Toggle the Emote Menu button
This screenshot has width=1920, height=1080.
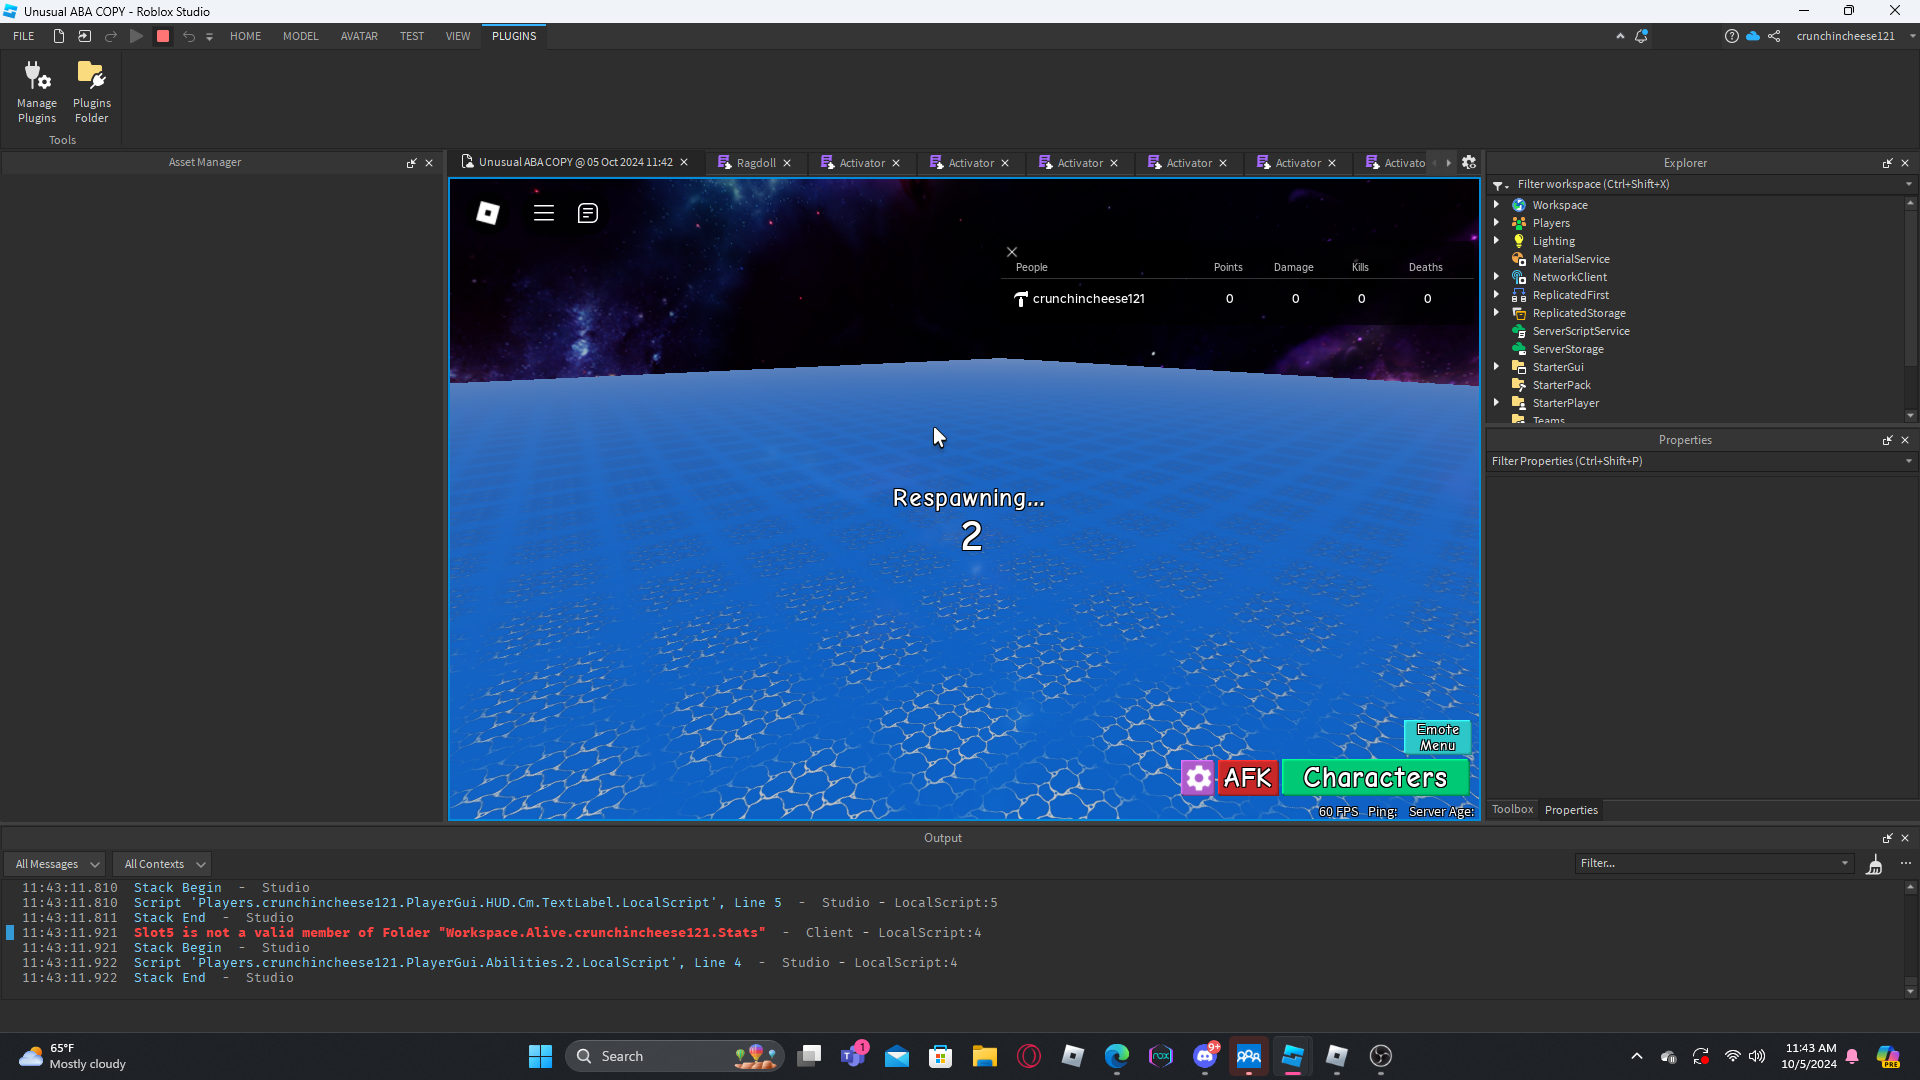coord(1437,737)
